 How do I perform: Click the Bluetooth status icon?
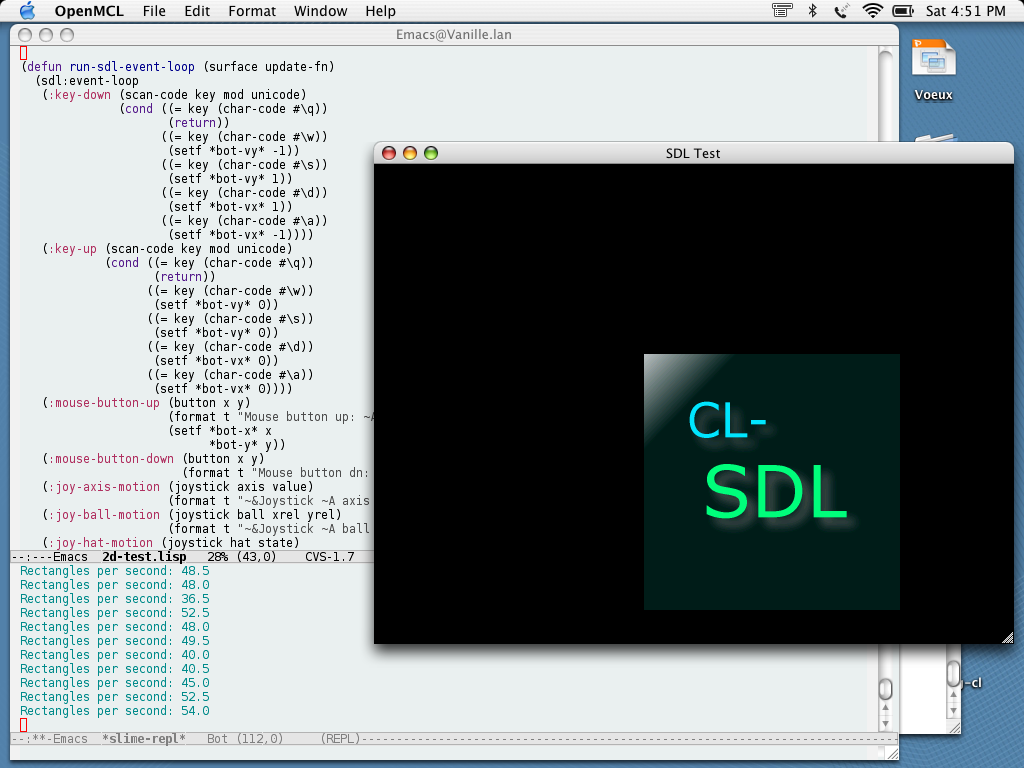point(812,10)
